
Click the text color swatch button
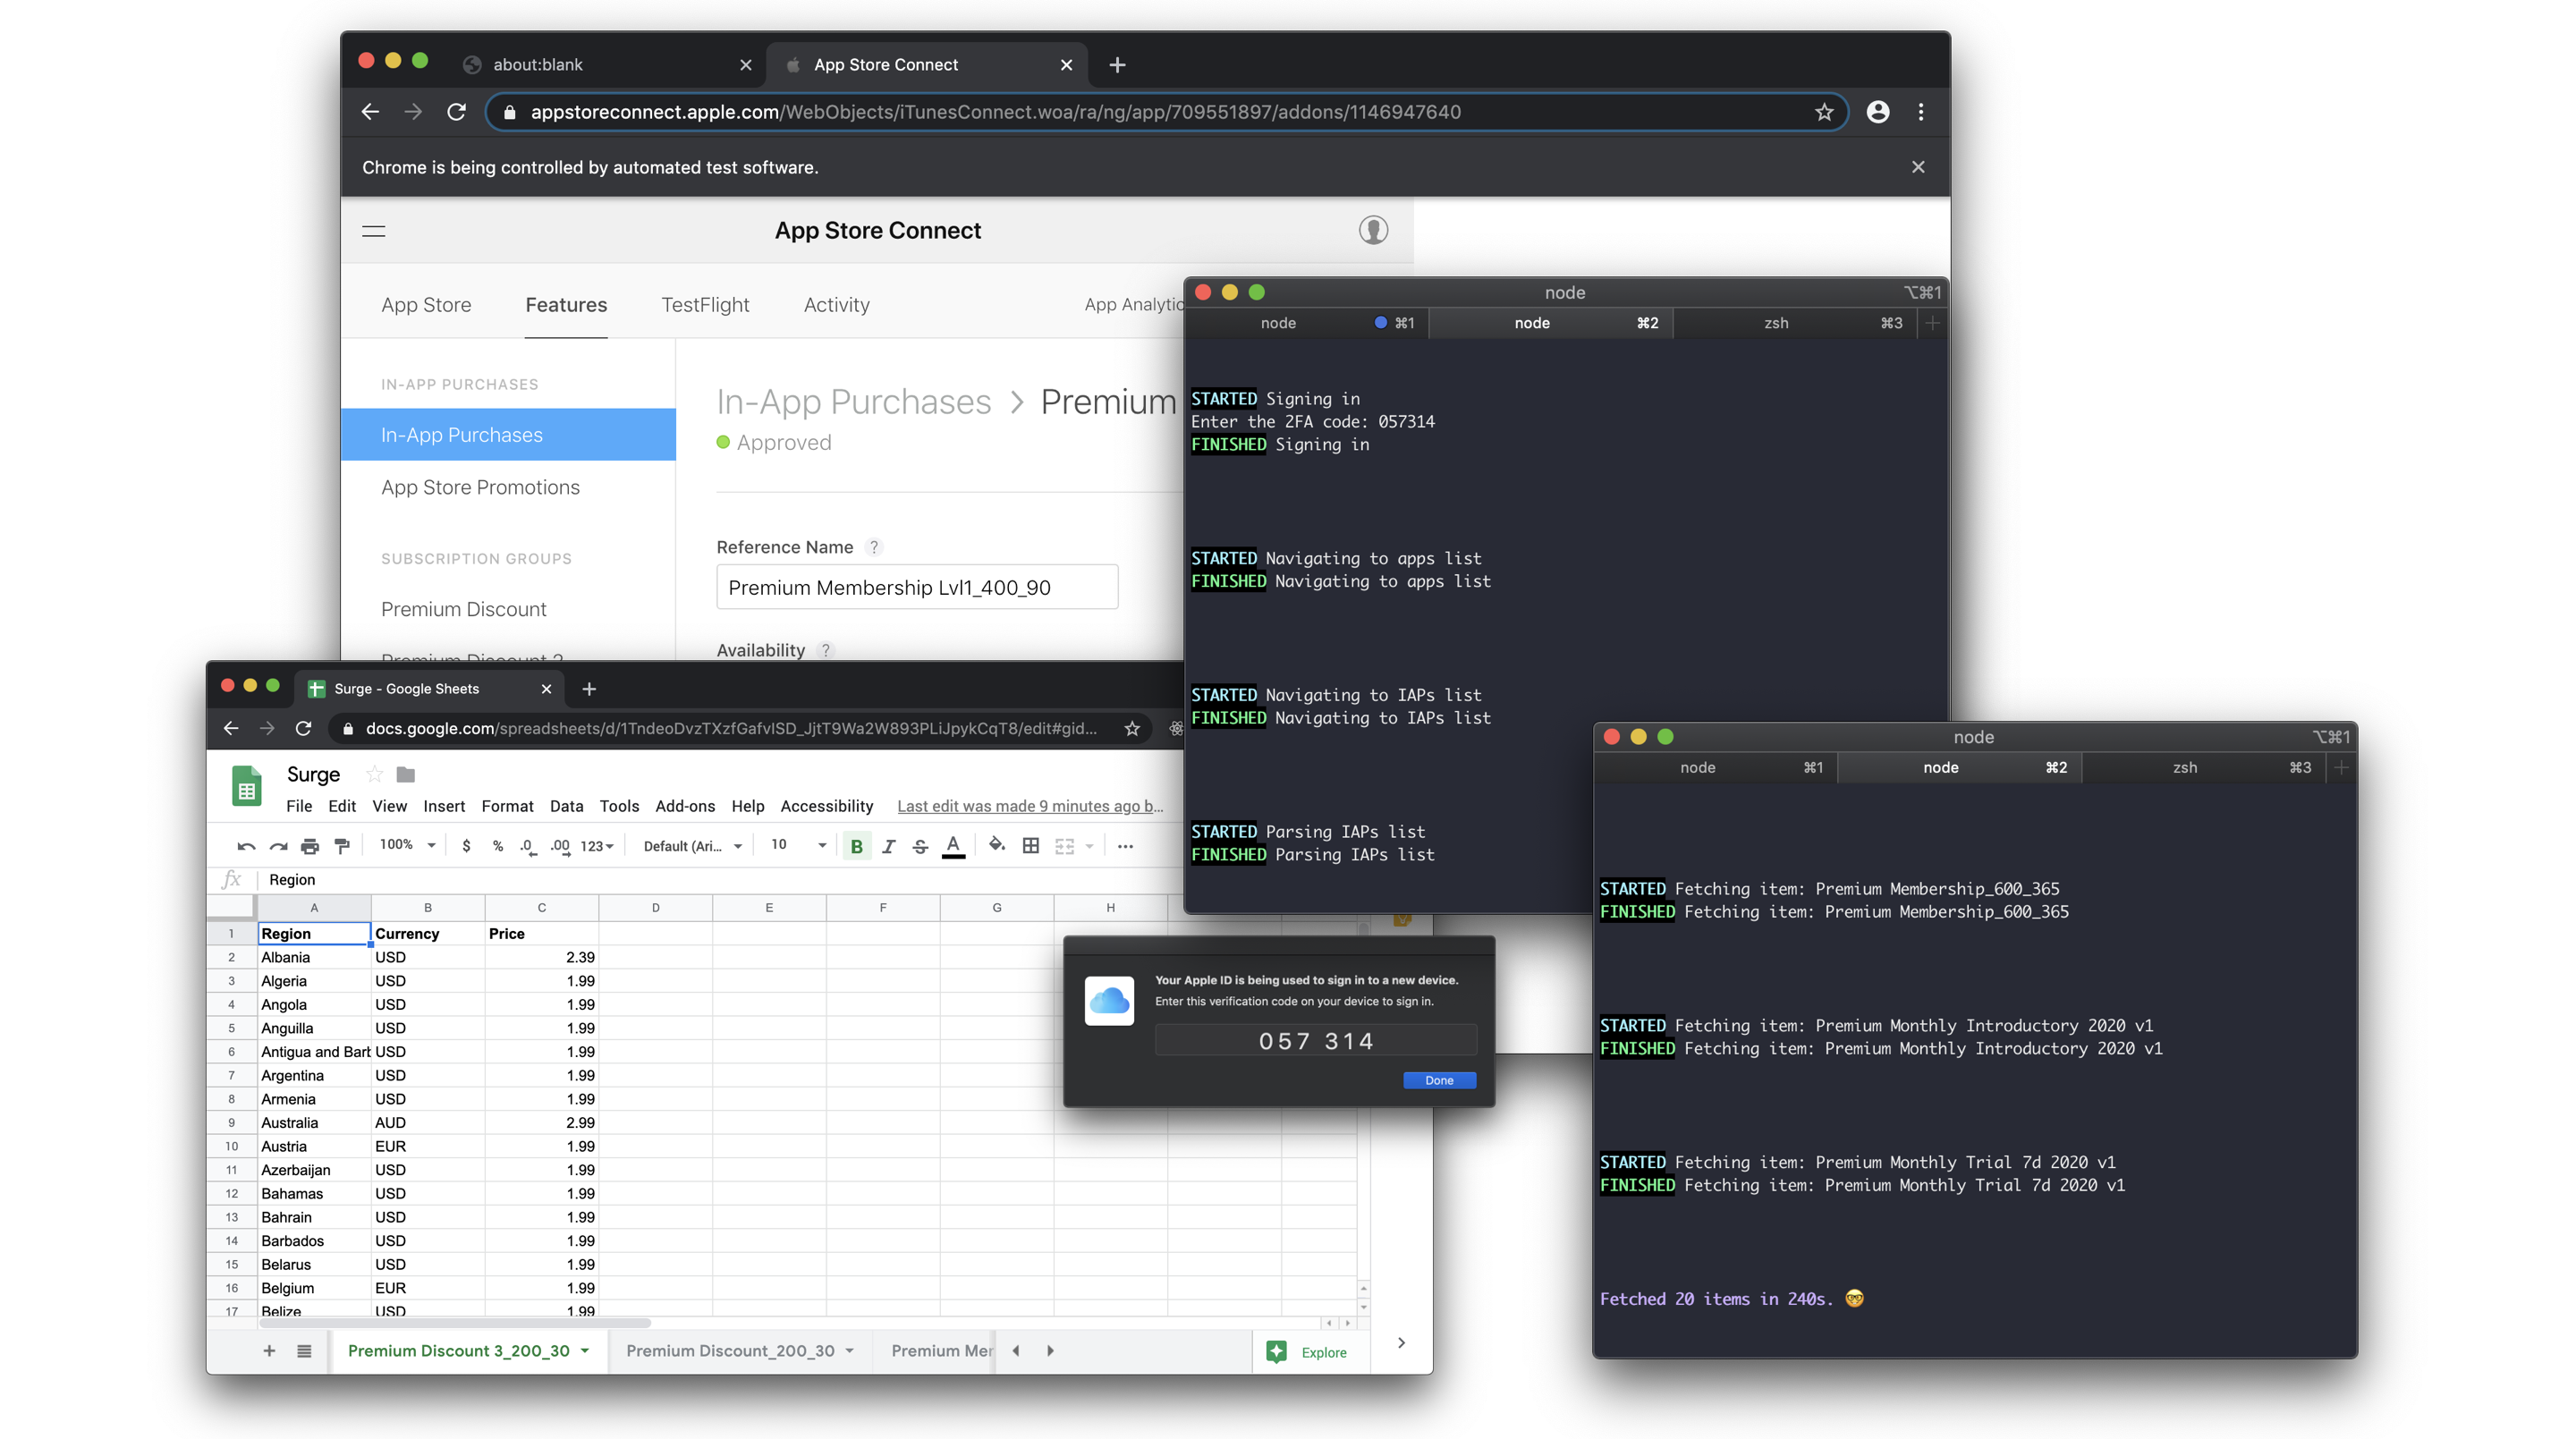point(953,846)
